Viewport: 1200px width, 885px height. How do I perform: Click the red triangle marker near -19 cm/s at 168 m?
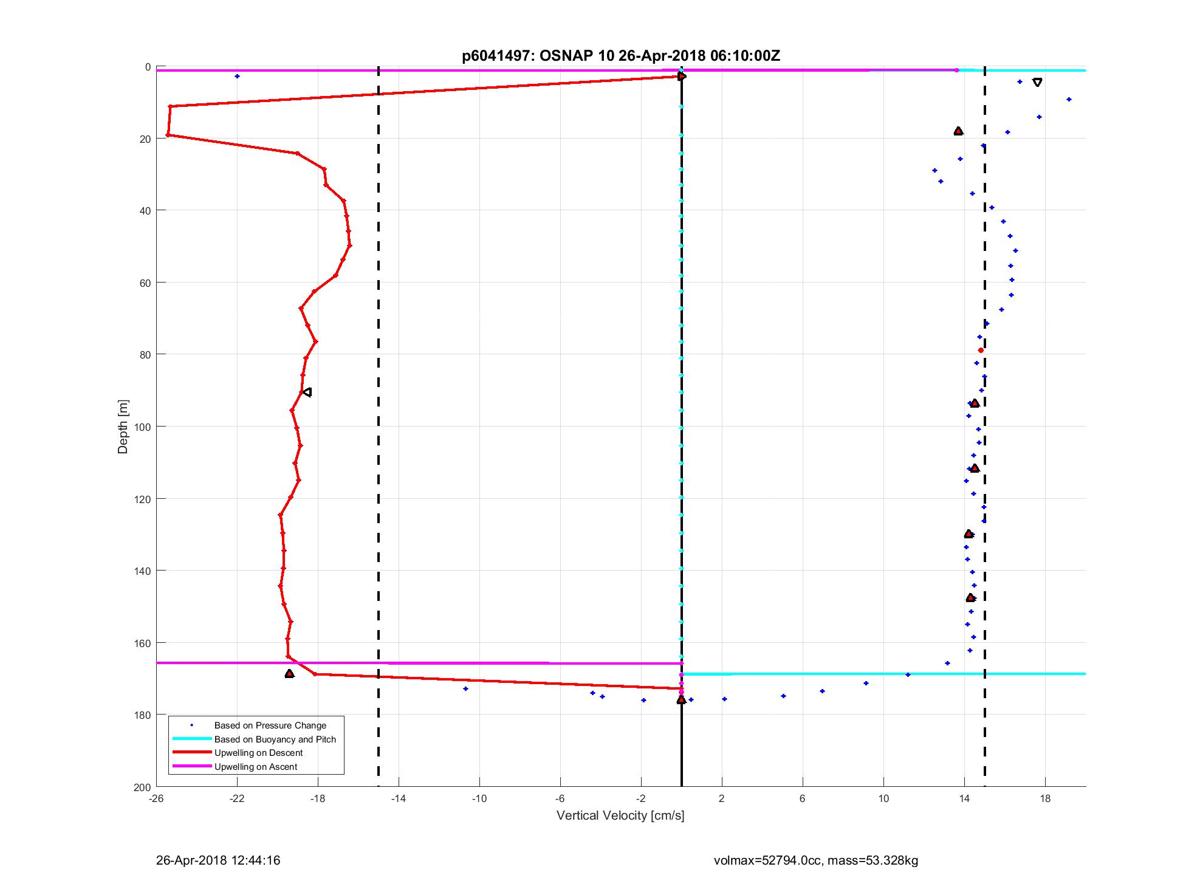(x=289, y=674)
